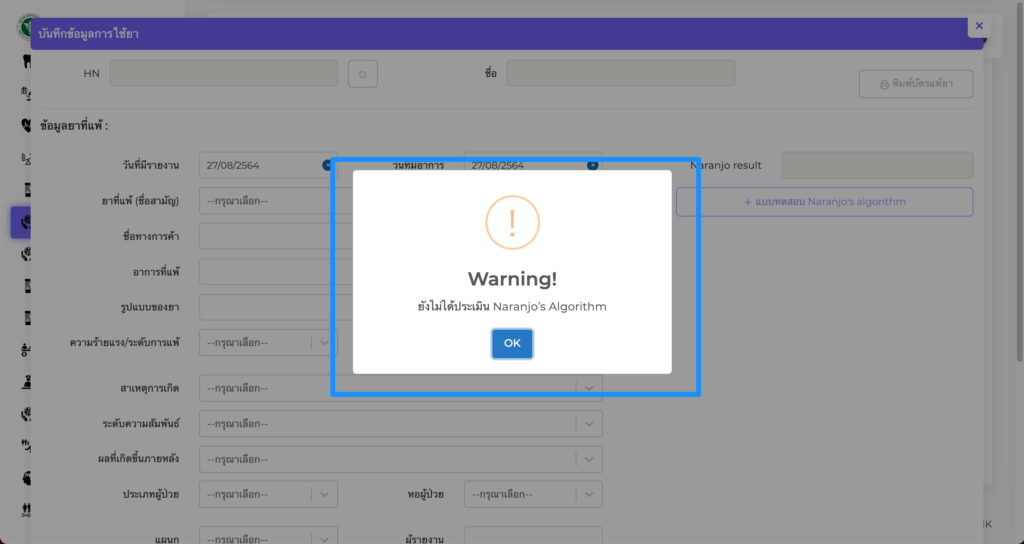Open the แบบทดสอบ Naranjo's algorithm test
The height and width of the screenshot is (544, 1024).
coord(824,202)
